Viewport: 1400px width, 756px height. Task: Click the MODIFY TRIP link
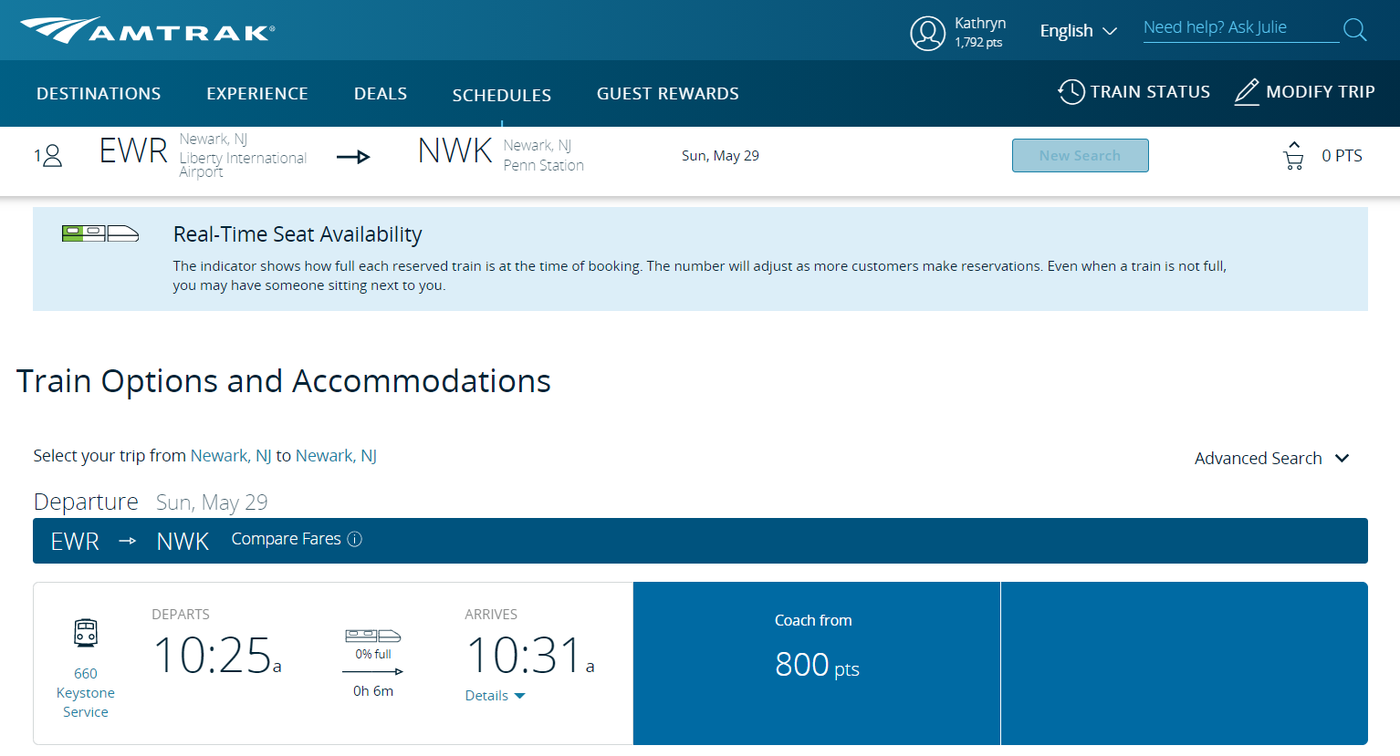point(1320,92)
